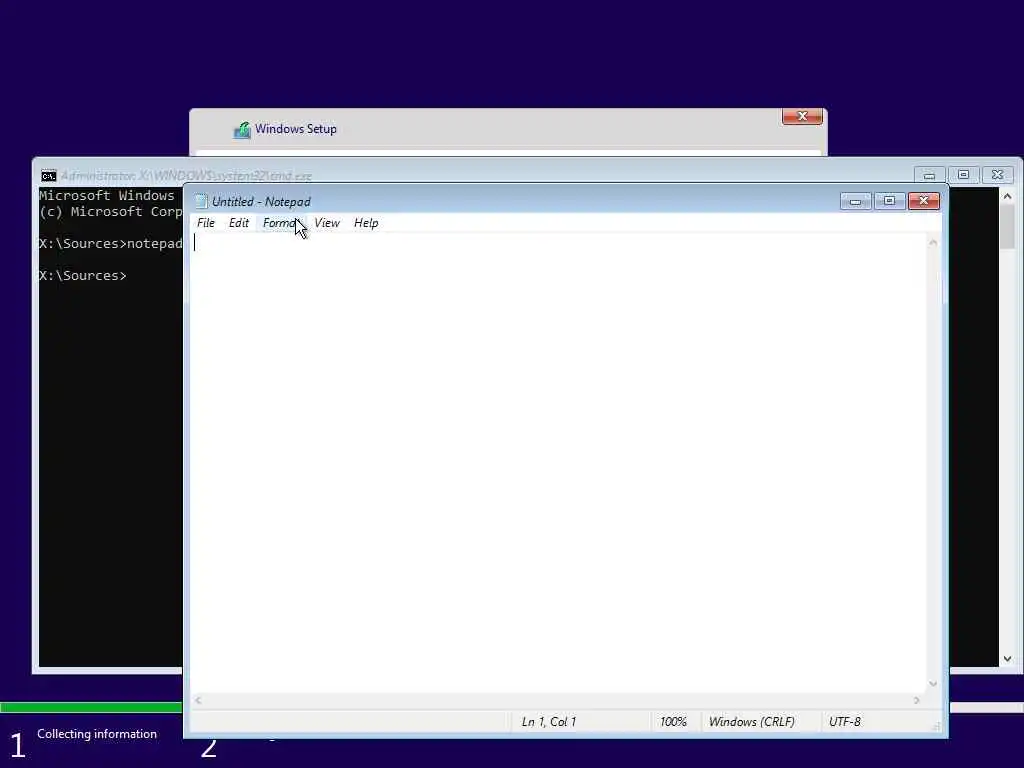Close the Windows Setup window
The width and height of the screenshot is (1024, 768).
pyautogui.click(x=802, y=116)
